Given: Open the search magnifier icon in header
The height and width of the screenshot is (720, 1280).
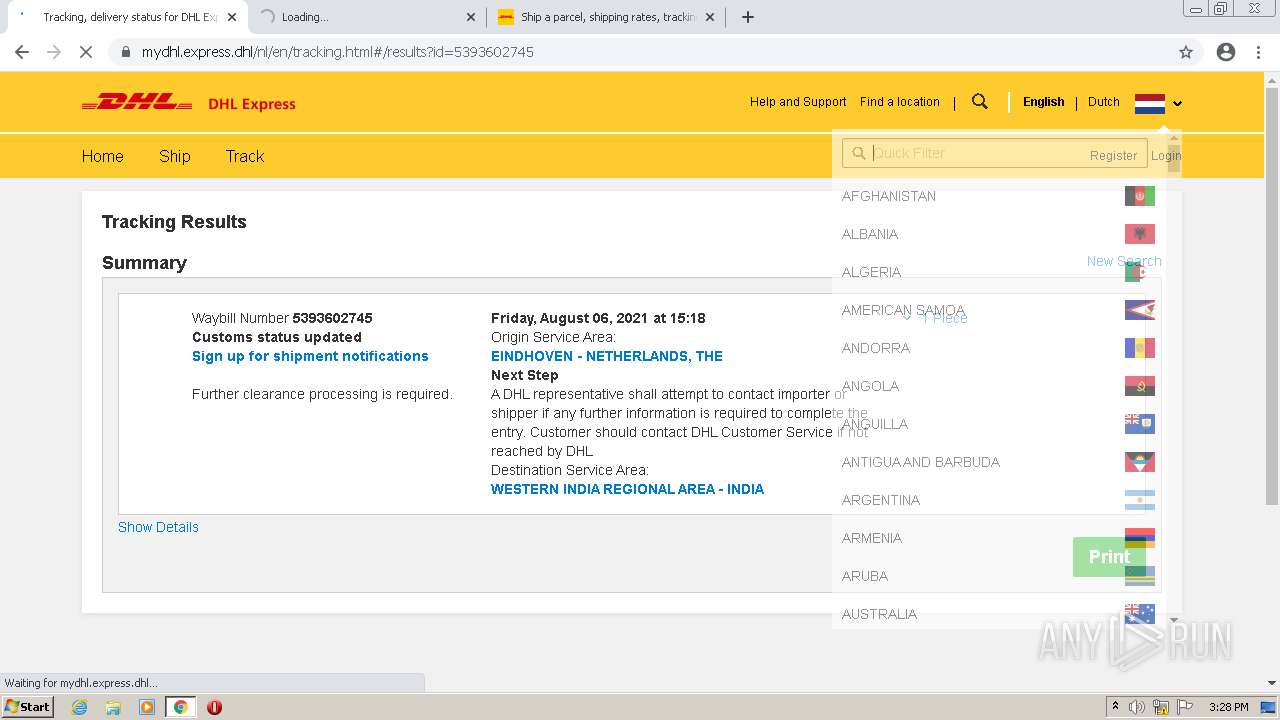Looking at the screenshot, I should [x=980, y=101].
